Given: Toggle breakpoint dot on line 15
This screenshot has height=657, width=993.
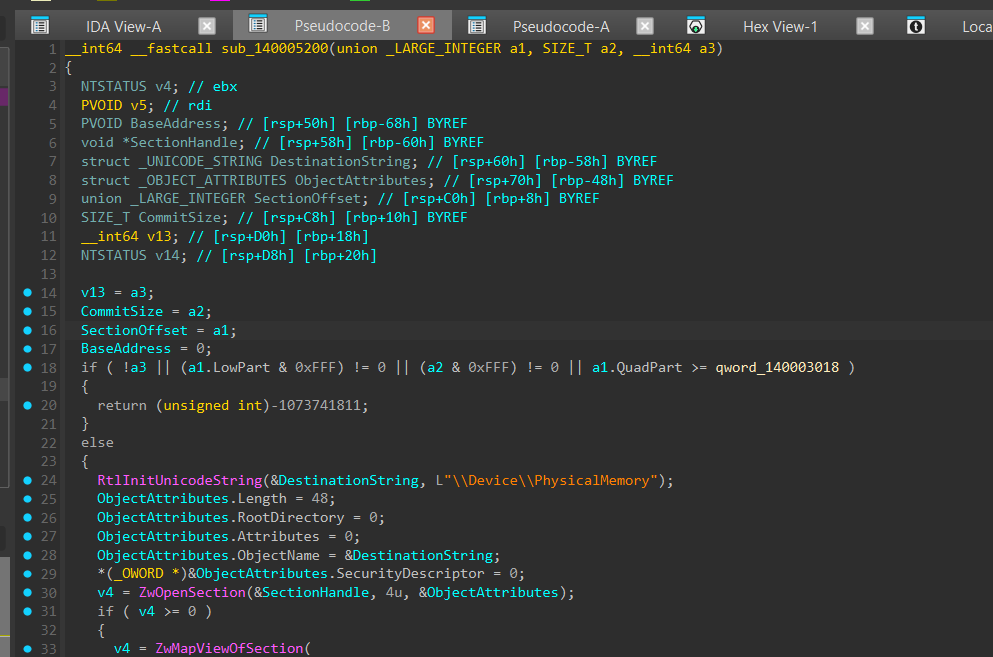Looking at the screenshot, I should click(27, 311).
